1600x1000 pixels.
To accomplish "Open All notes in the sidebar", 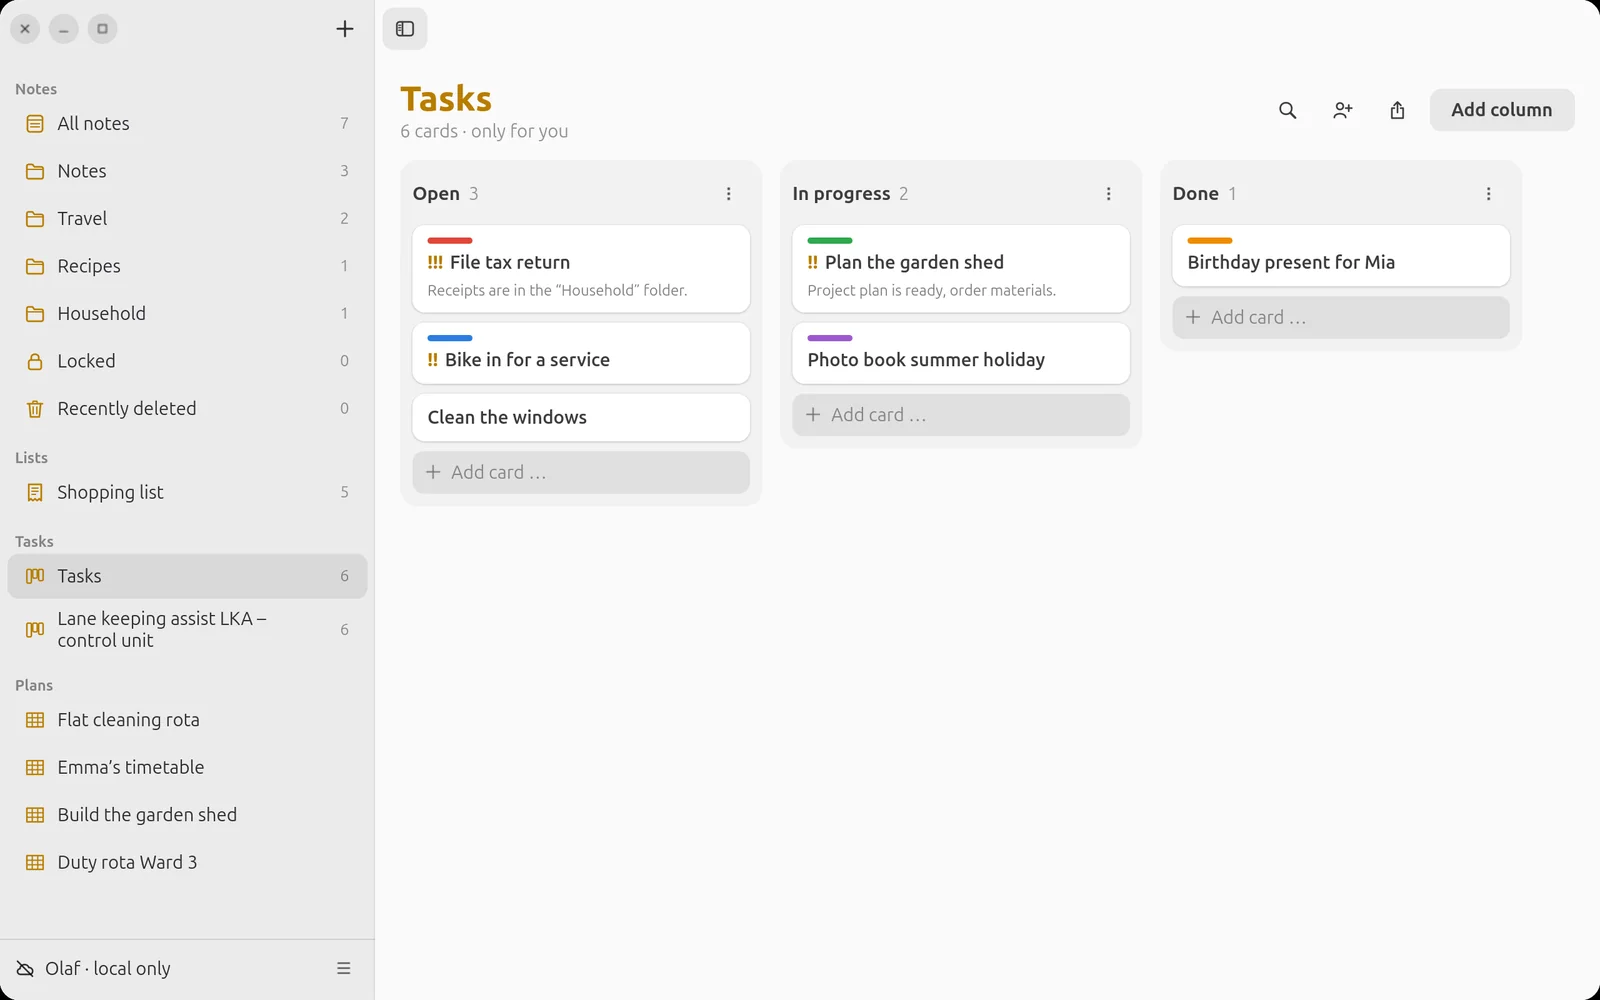I will pos(187,124).
